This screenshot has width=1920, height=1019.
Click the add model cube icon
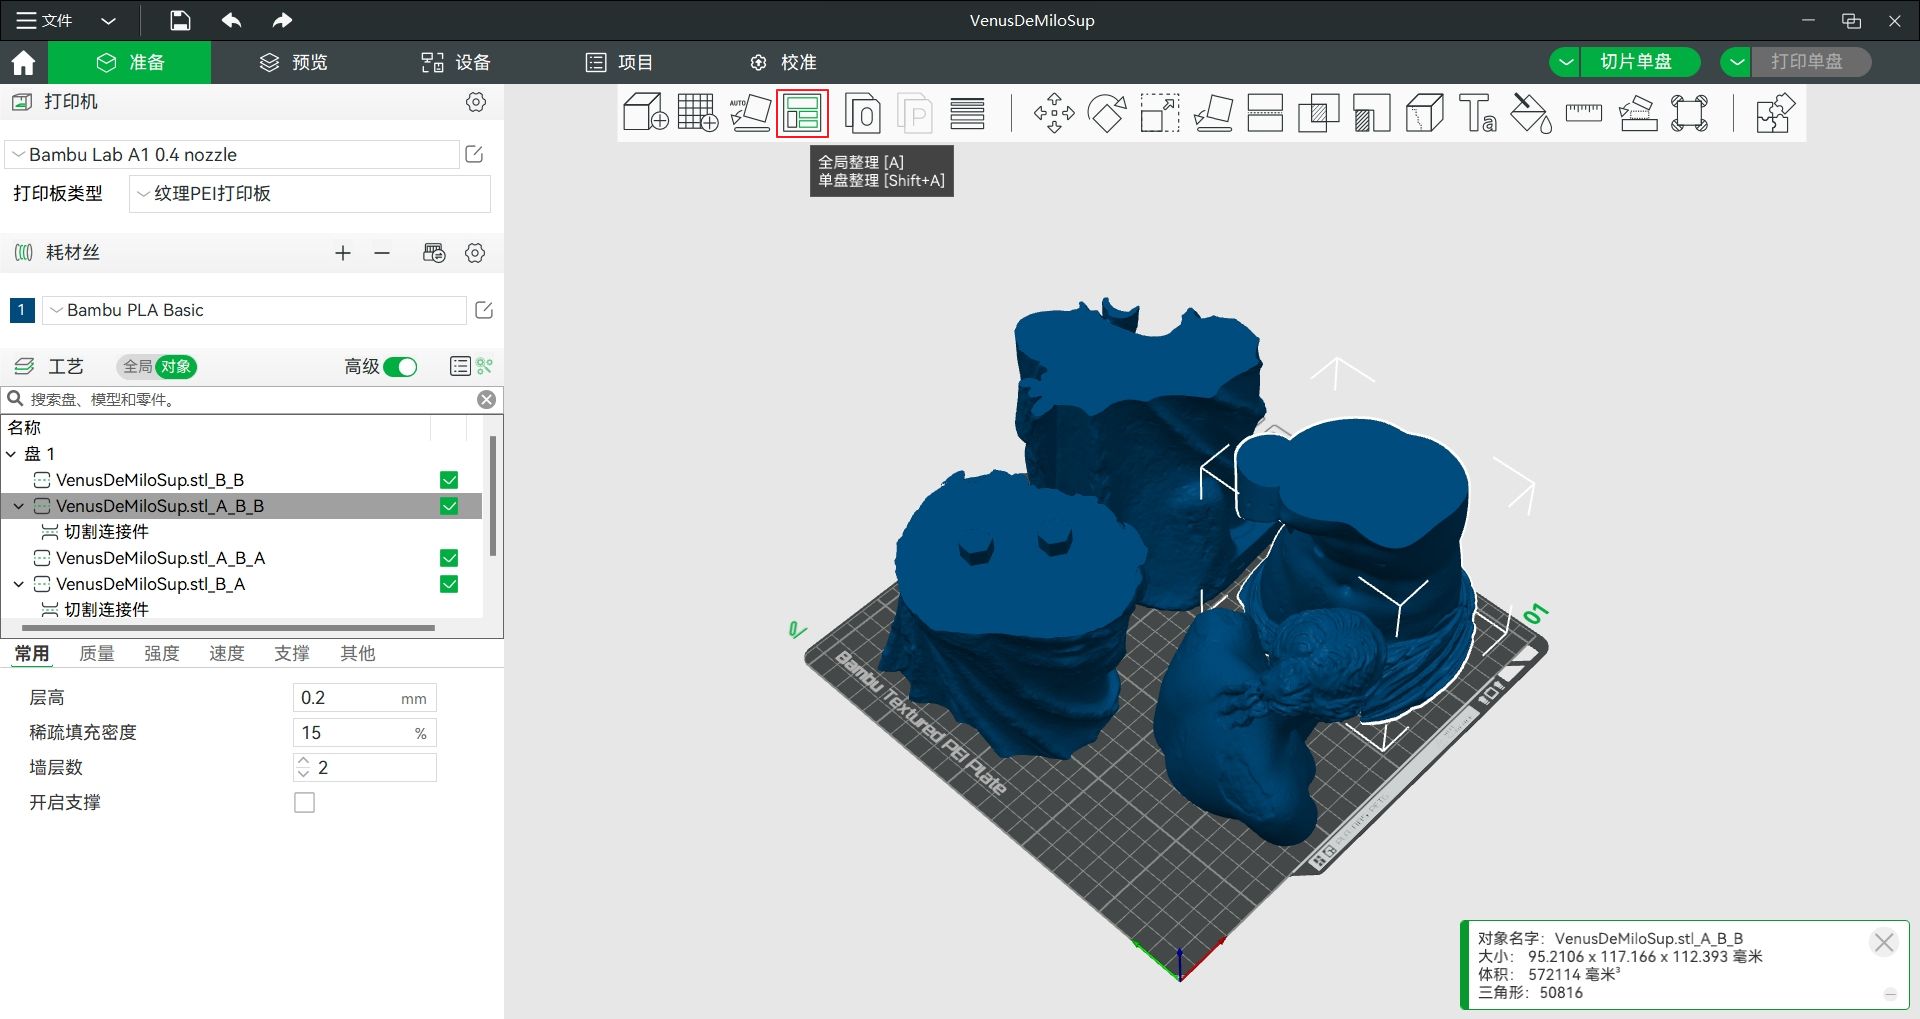[x=645, y=113]
